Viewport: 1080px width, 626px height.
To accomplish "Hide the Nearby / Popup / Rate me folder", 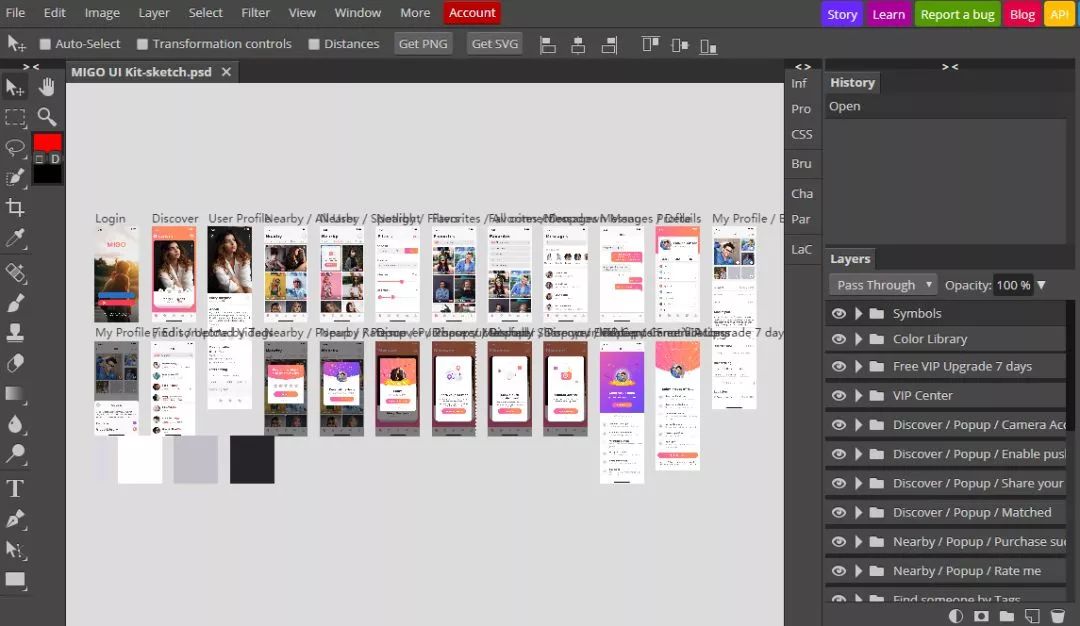I will coord(838,571).
